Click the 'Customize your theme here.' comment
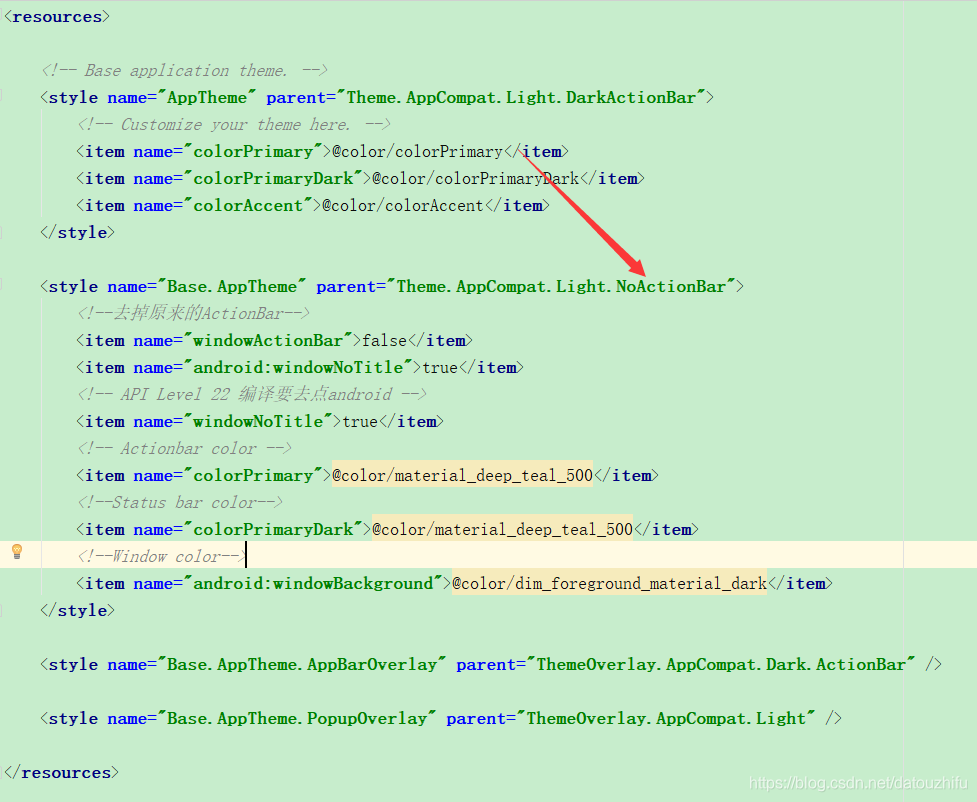Image resolution: width=977 pixels, height=802 pixels. click(x=234, y=125)
